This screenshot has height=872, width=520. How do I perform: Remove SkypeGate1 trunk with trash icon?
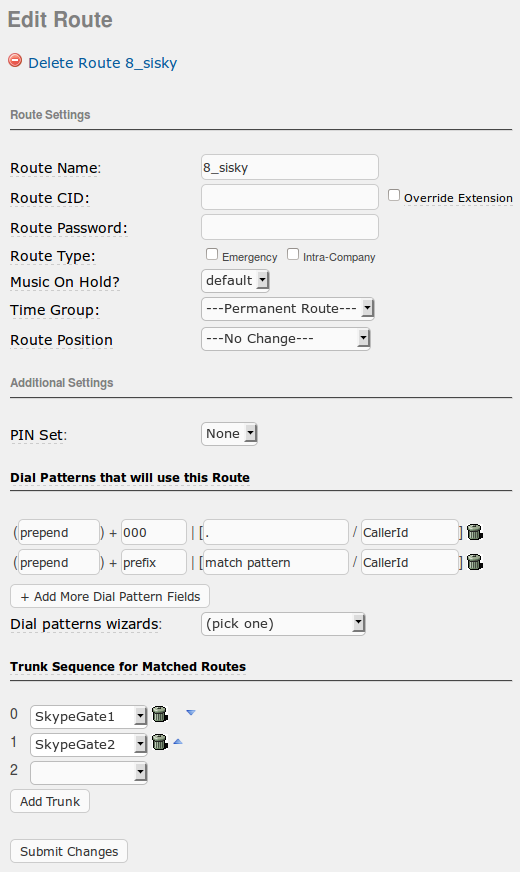point(160,714)
